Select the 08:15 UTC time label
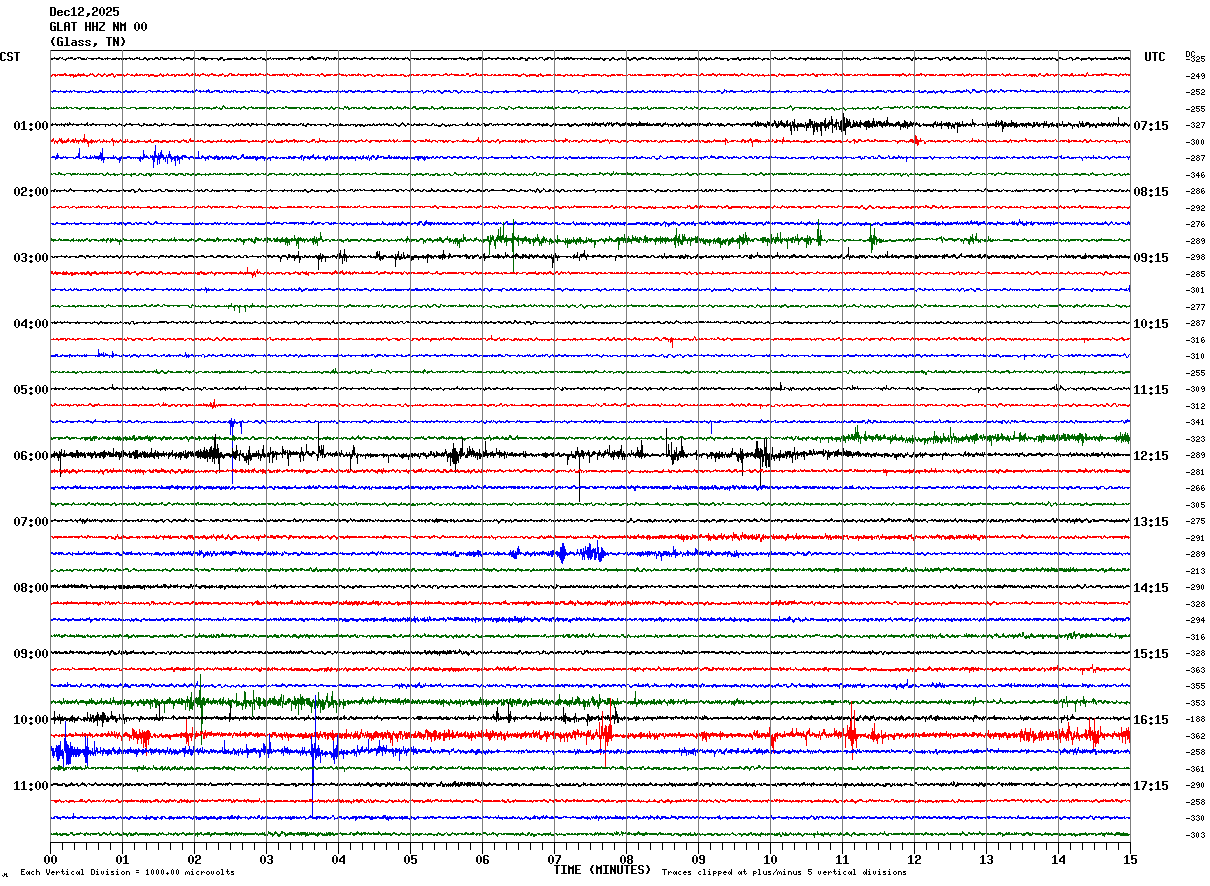This screenshot has width=1210, height=886. point(1151,192)
